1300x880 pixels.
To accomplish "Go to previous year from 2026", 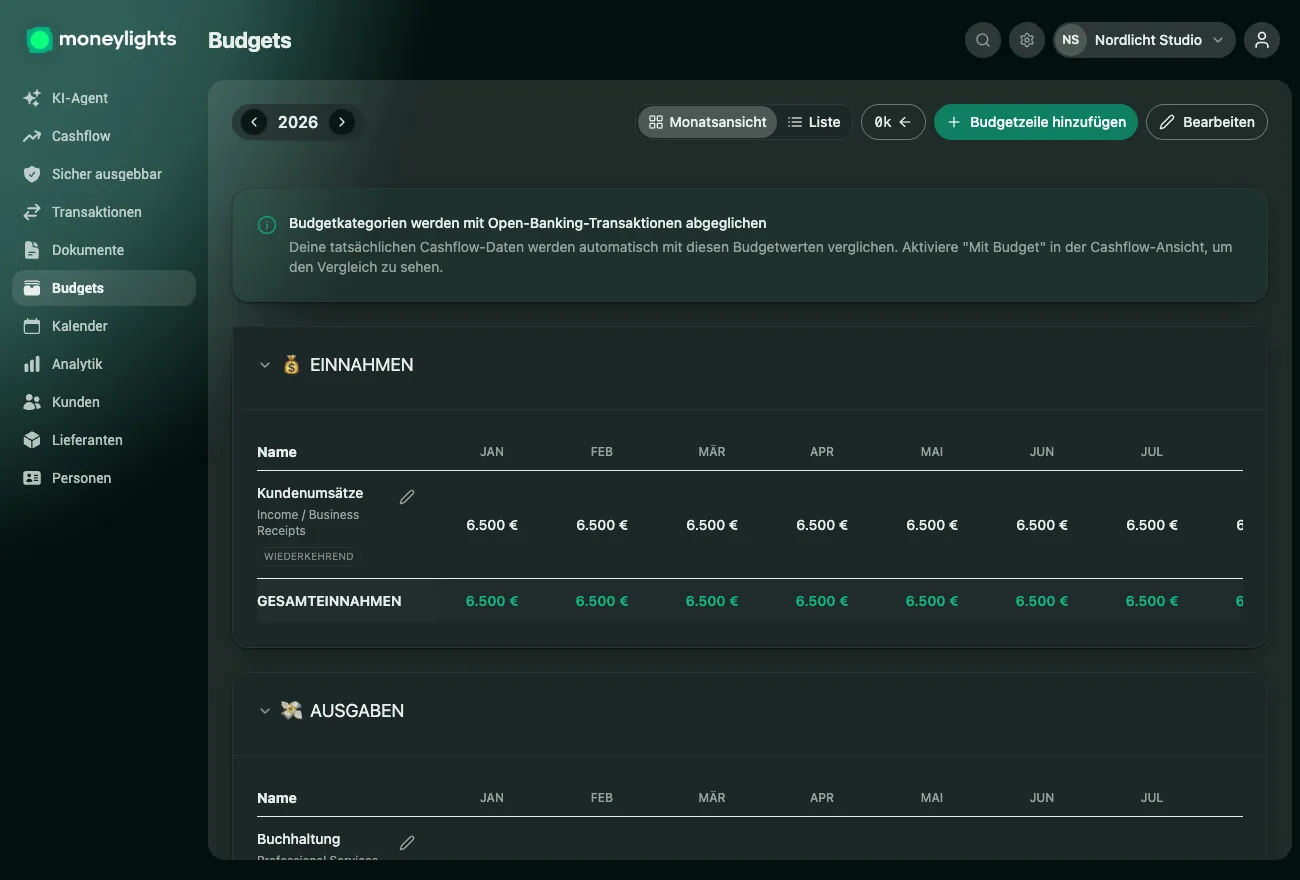I will [x=254, y=122].
